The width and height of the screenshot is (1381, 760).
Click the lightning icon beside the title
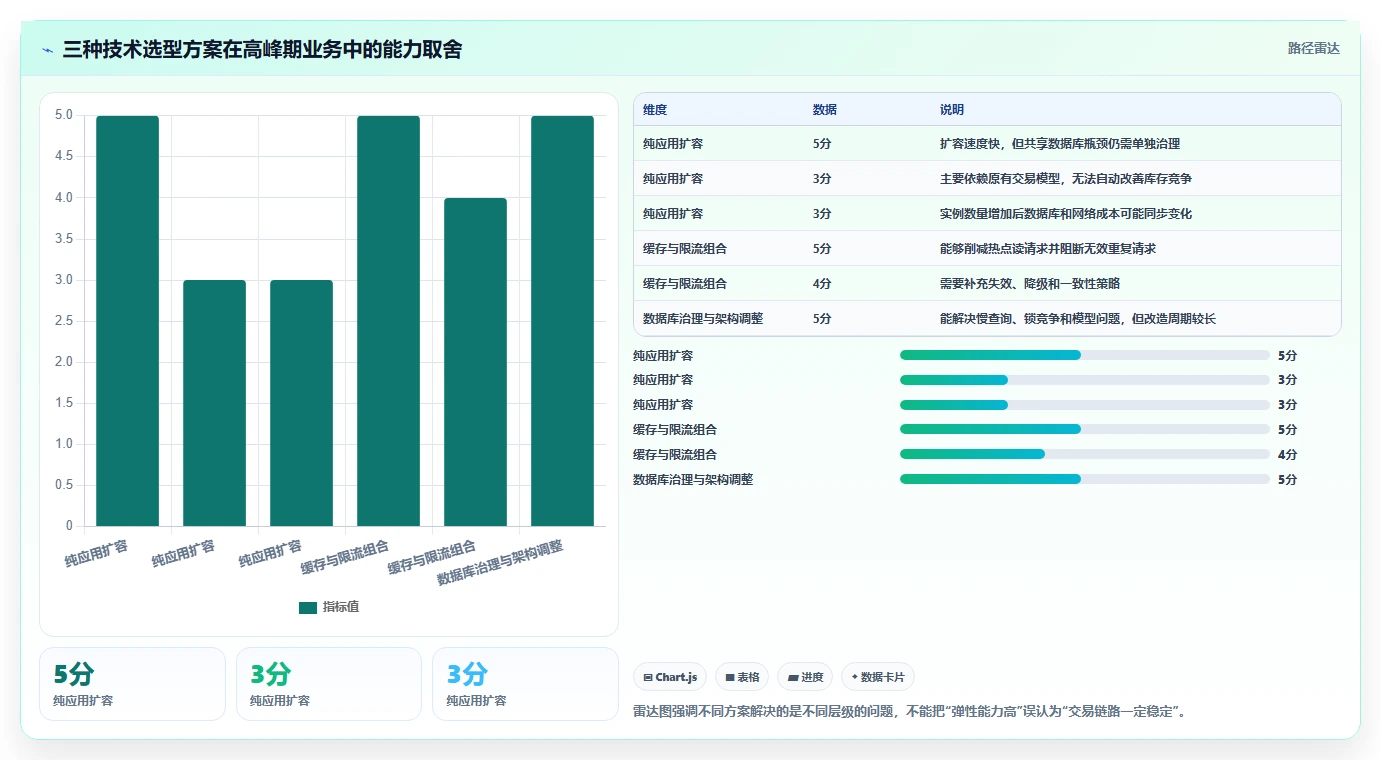tap(48, 50)
